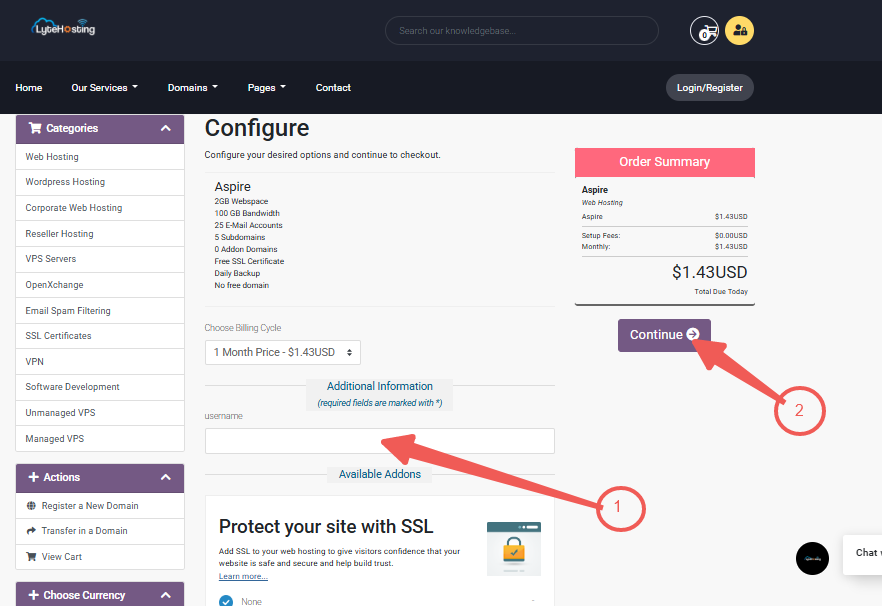This screenshot has width=882, height=606.
Task: Collapse the Choose Currency panel chevron
Action: point(165,595)
